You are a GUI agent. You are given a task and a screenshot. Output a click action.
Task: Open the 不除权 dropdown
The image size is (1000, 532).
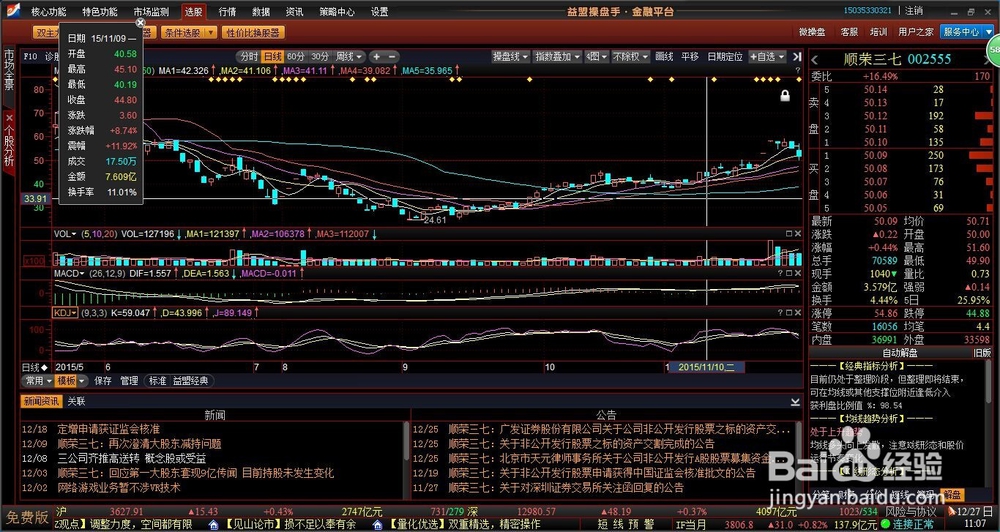tap(629, 56)
